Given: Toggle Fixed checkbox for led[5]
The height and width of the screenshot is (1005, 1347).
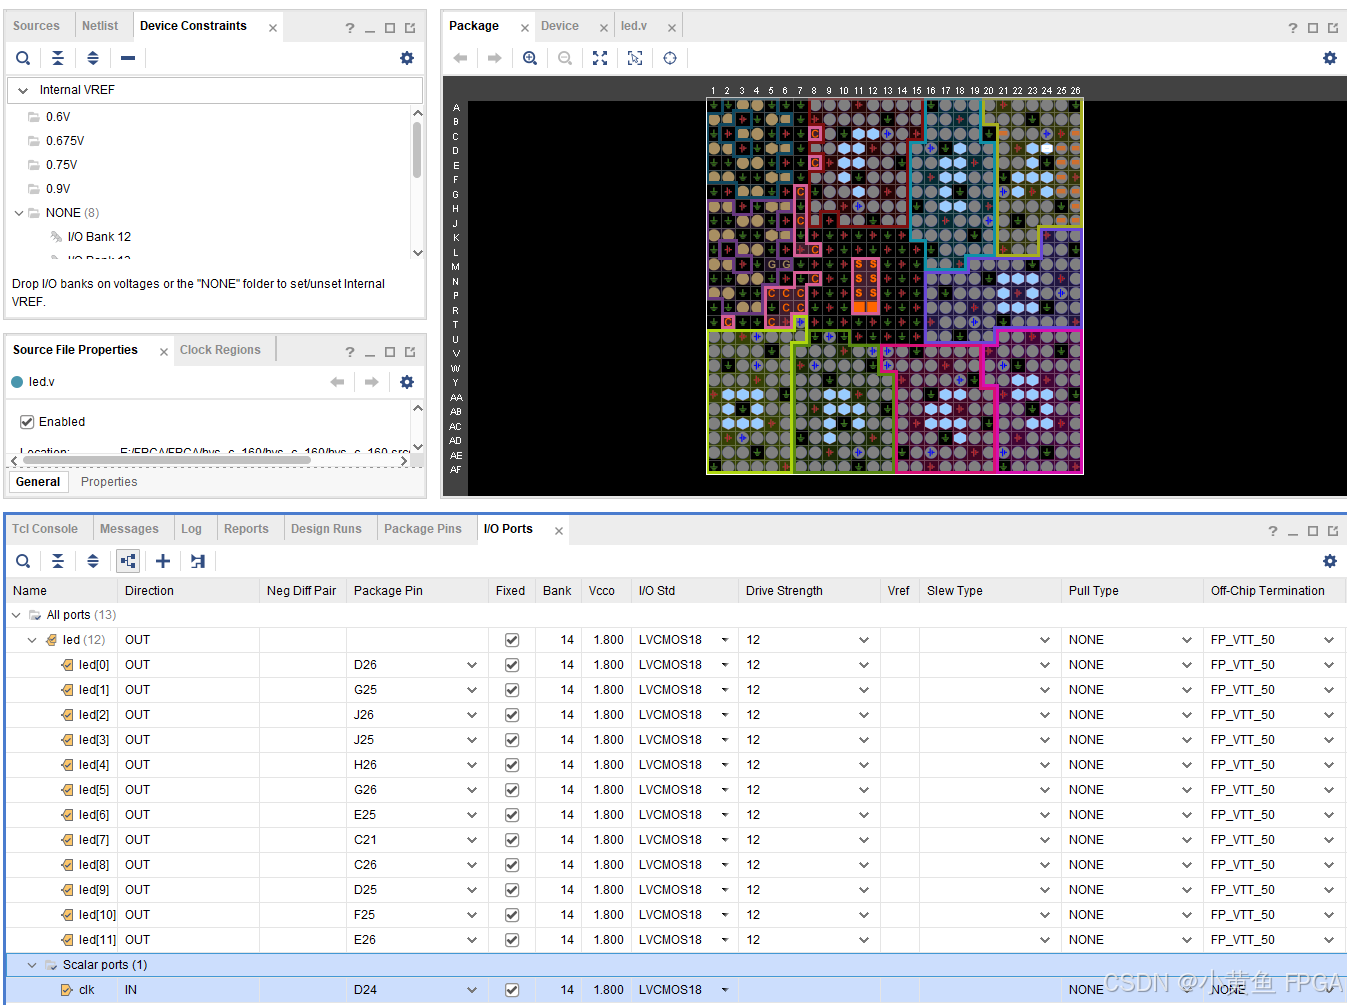Looking at the screenshot, I should [512, 790].
